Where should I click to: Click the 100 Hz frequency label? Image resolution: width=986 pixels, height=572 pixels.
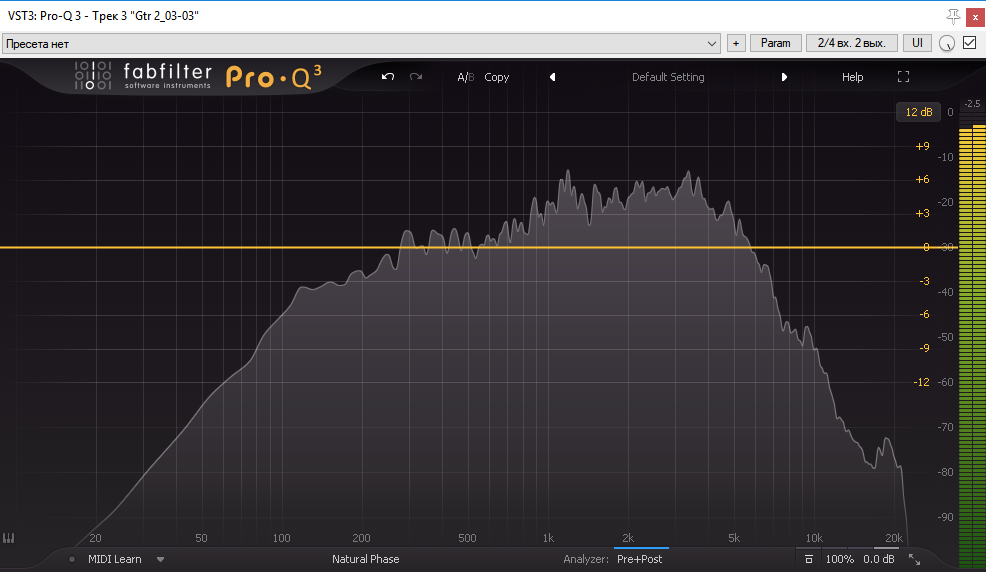coord(281,538)
